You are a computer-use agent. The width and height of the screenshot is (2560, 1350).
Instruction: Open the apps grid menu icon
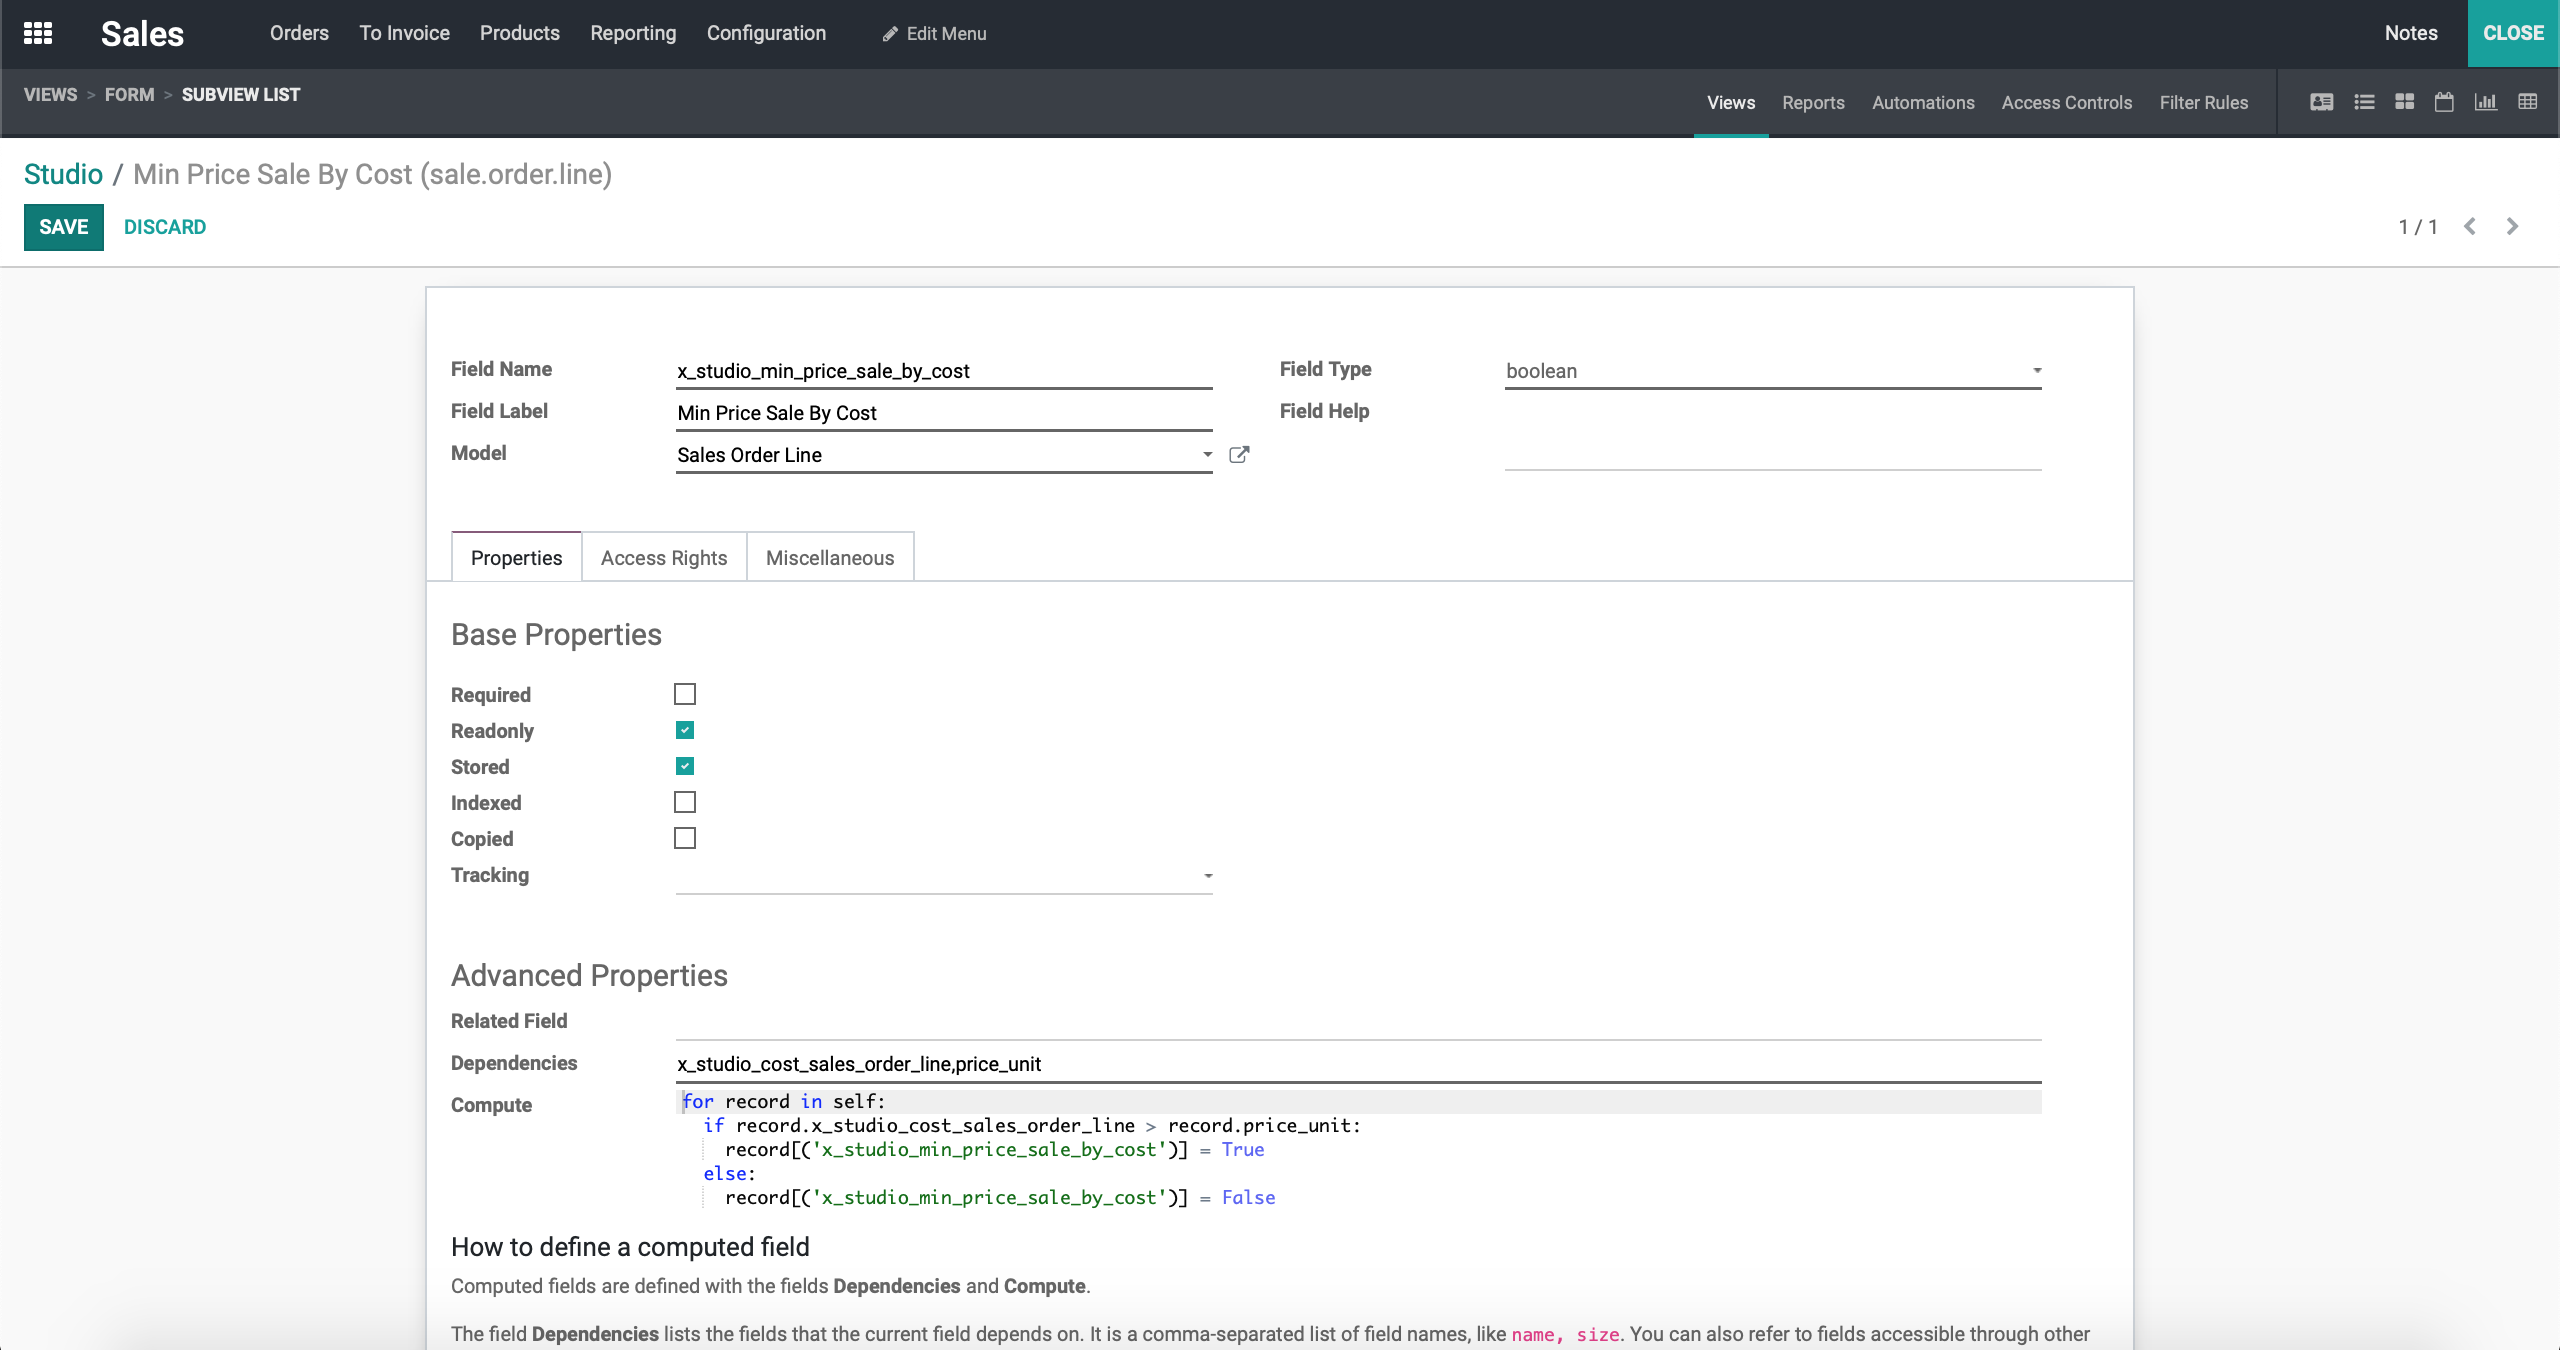[38, 33]
